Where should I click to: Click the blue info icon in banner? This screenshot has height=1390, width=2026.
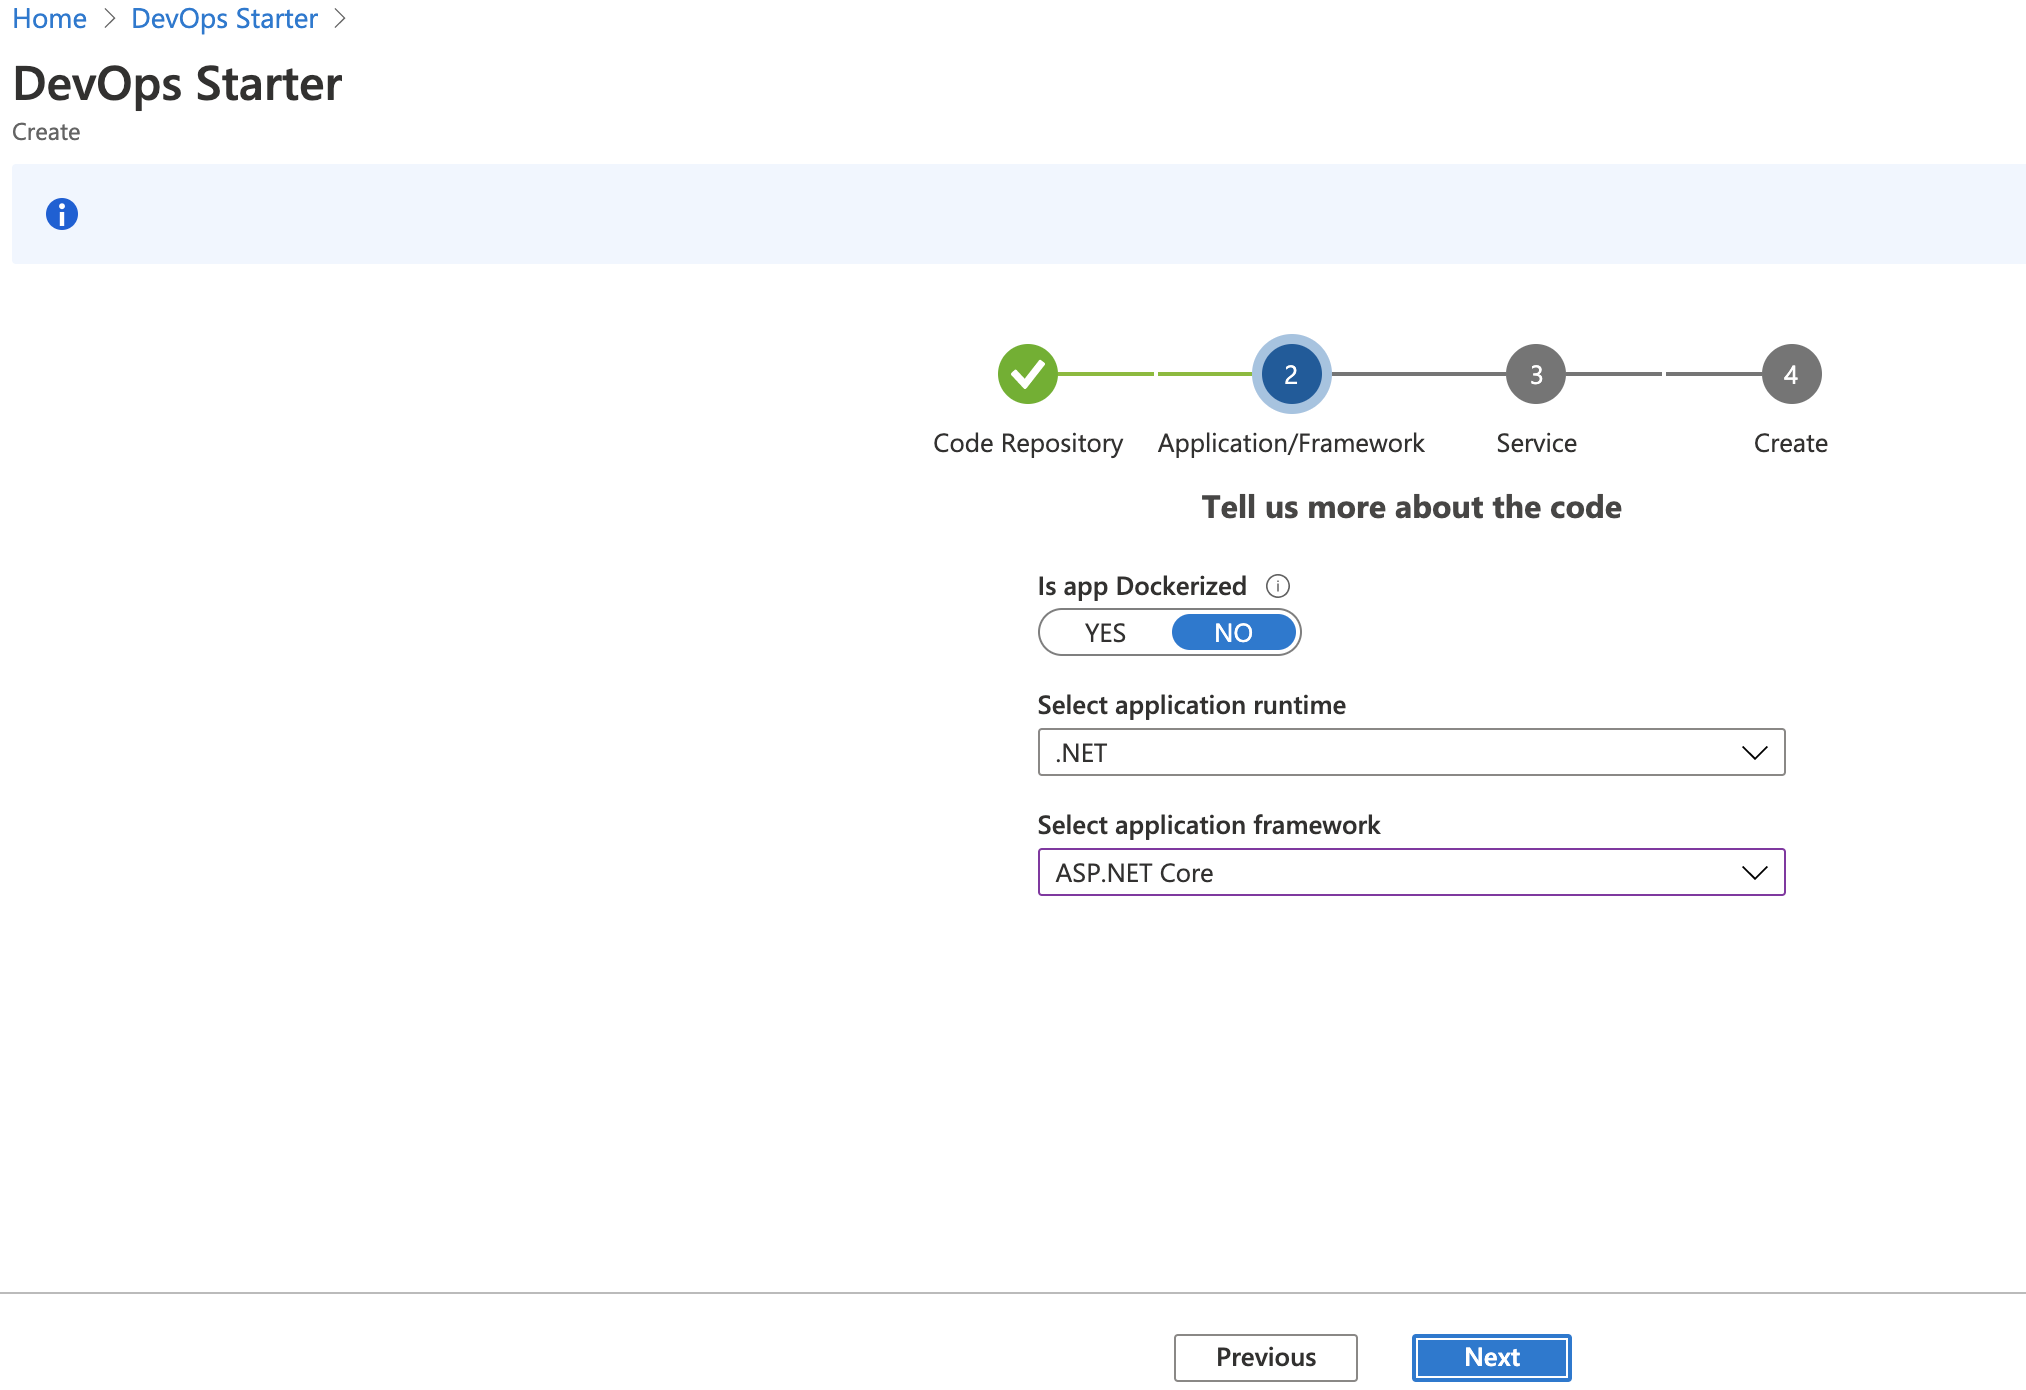click(62, 214)
